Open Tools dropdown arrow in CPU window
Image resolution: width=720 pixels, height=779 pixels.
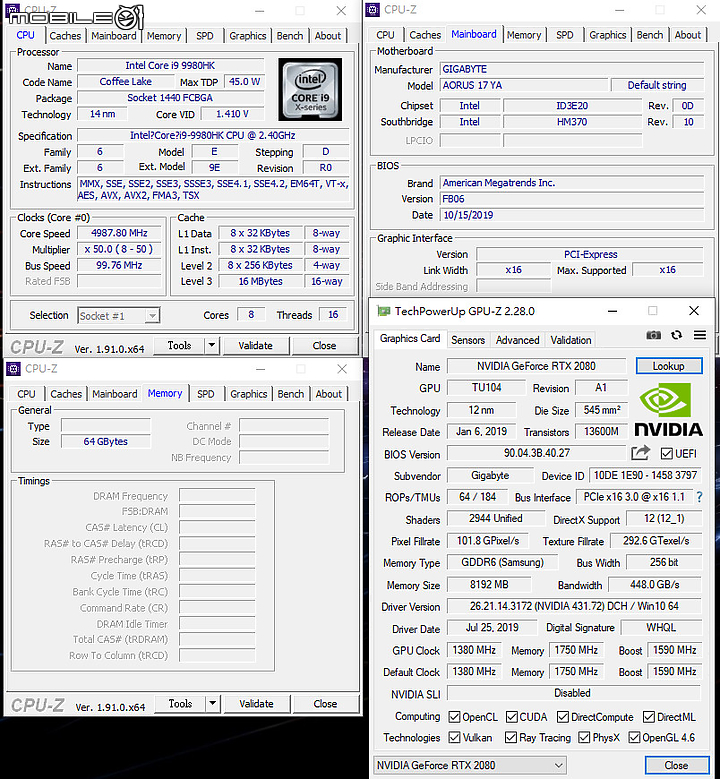click(212, 345)
